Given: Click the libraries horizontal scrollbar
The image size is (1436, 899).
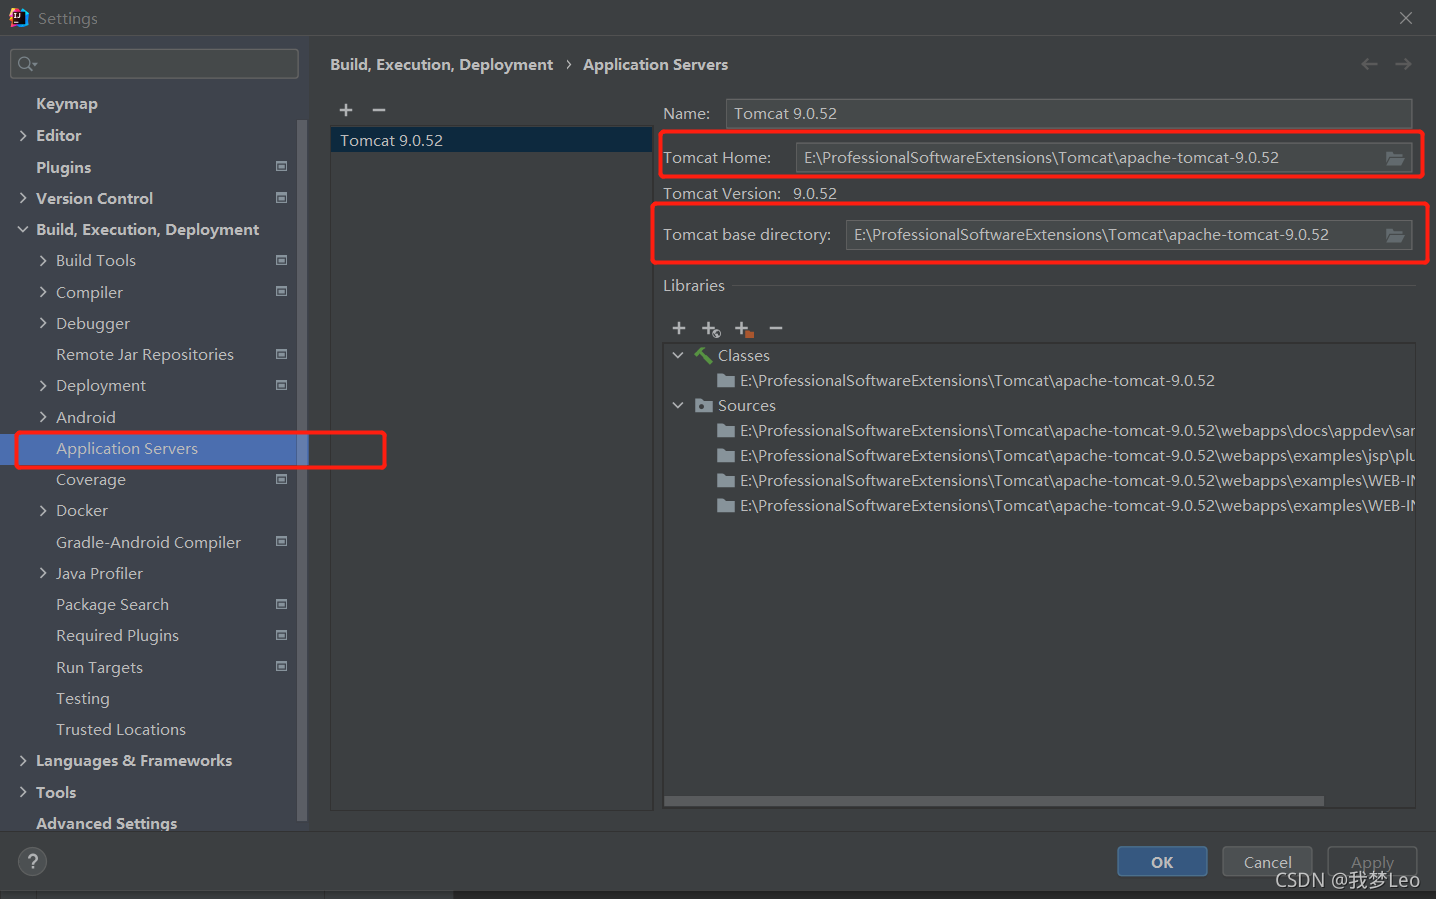Looking at the screenshot, I should point(994,801).
